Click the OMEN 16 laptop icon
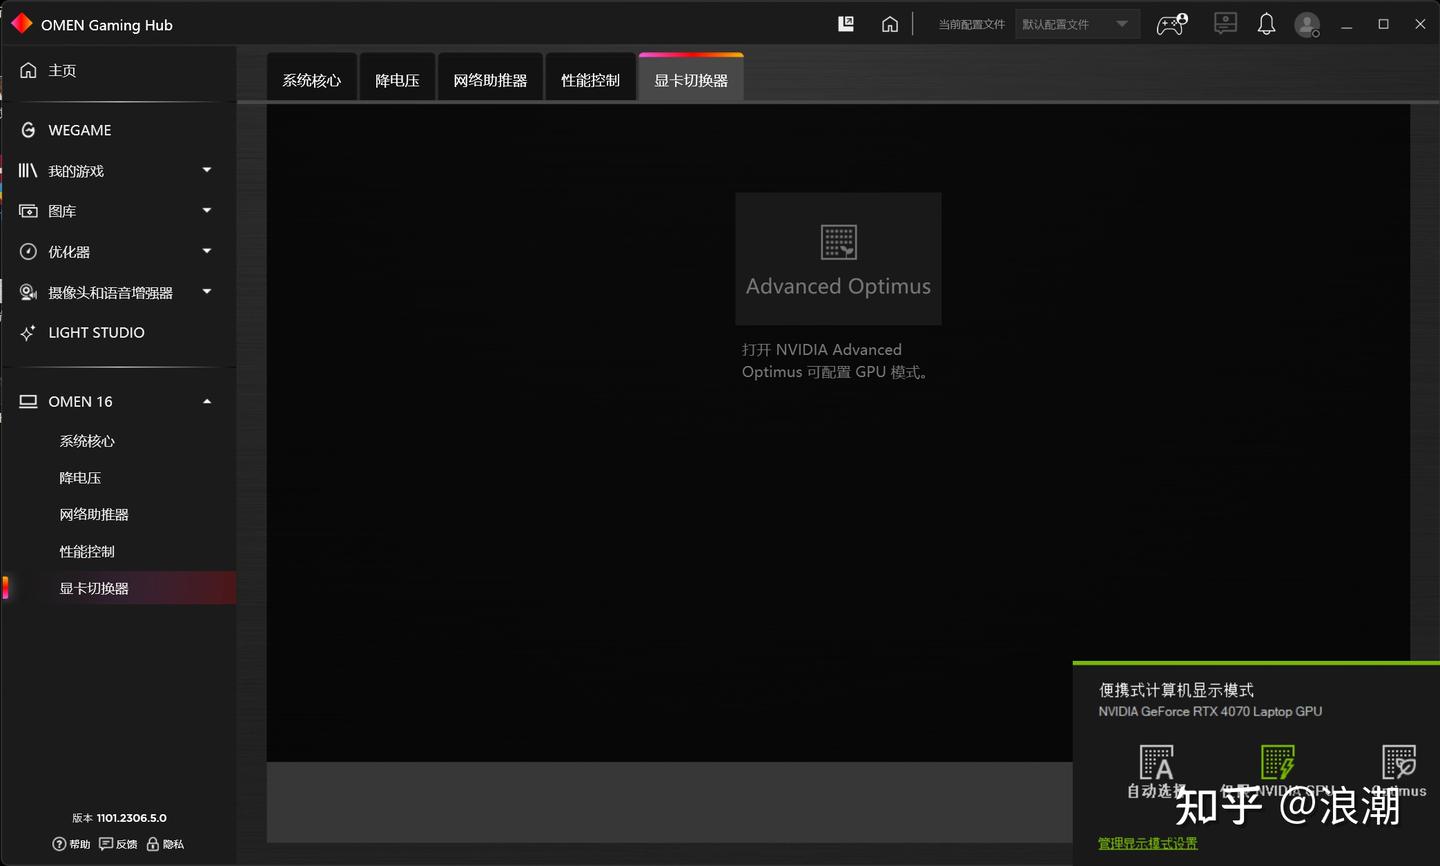 28,401
